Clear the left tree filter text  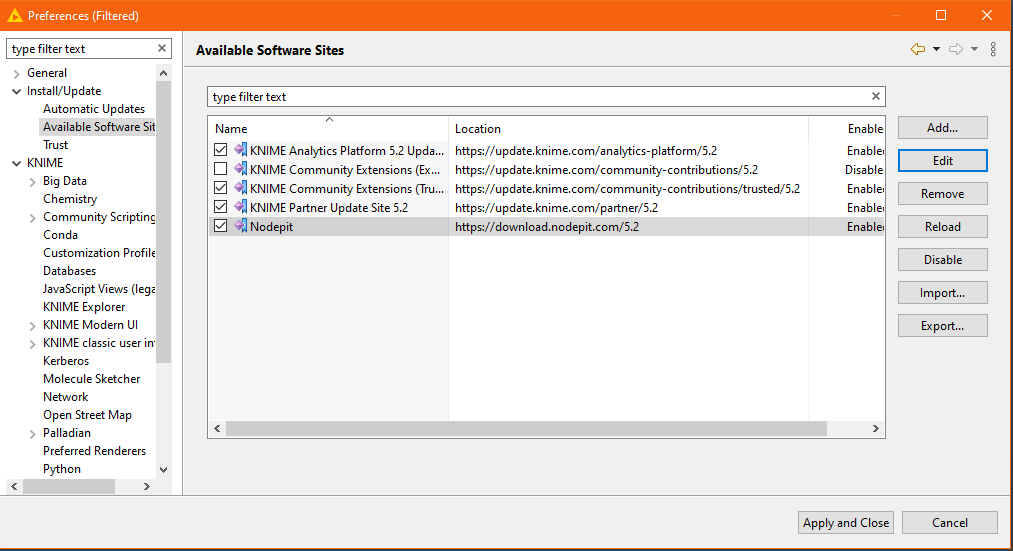coord(162,48)
